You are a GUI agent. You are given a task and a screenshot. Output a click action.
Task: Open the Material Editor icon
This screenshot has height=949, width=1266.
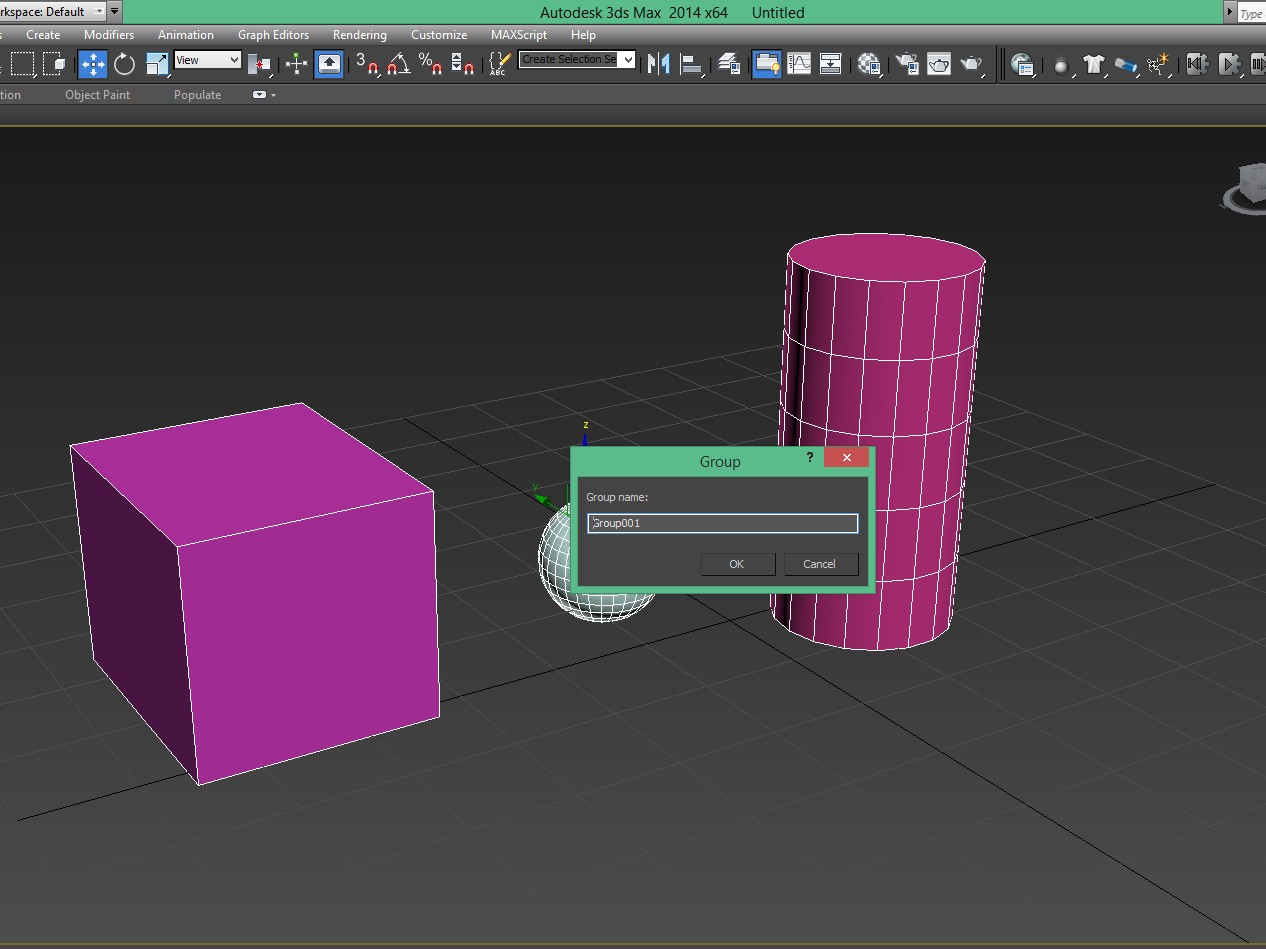(x=870, y=64)
